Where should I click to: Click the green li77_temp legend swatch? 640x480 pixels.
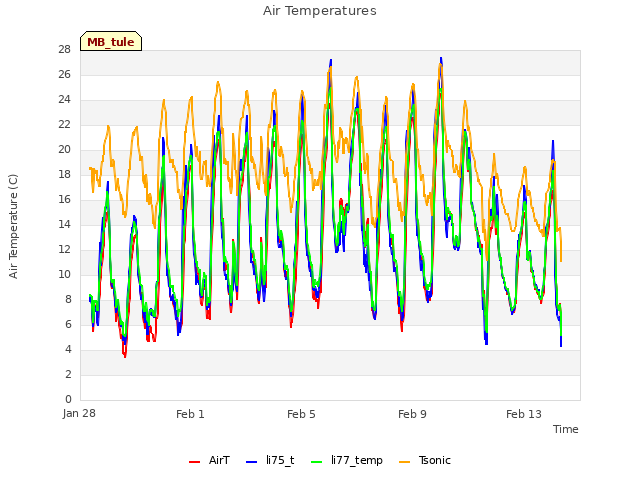click(x=317, y=462)
